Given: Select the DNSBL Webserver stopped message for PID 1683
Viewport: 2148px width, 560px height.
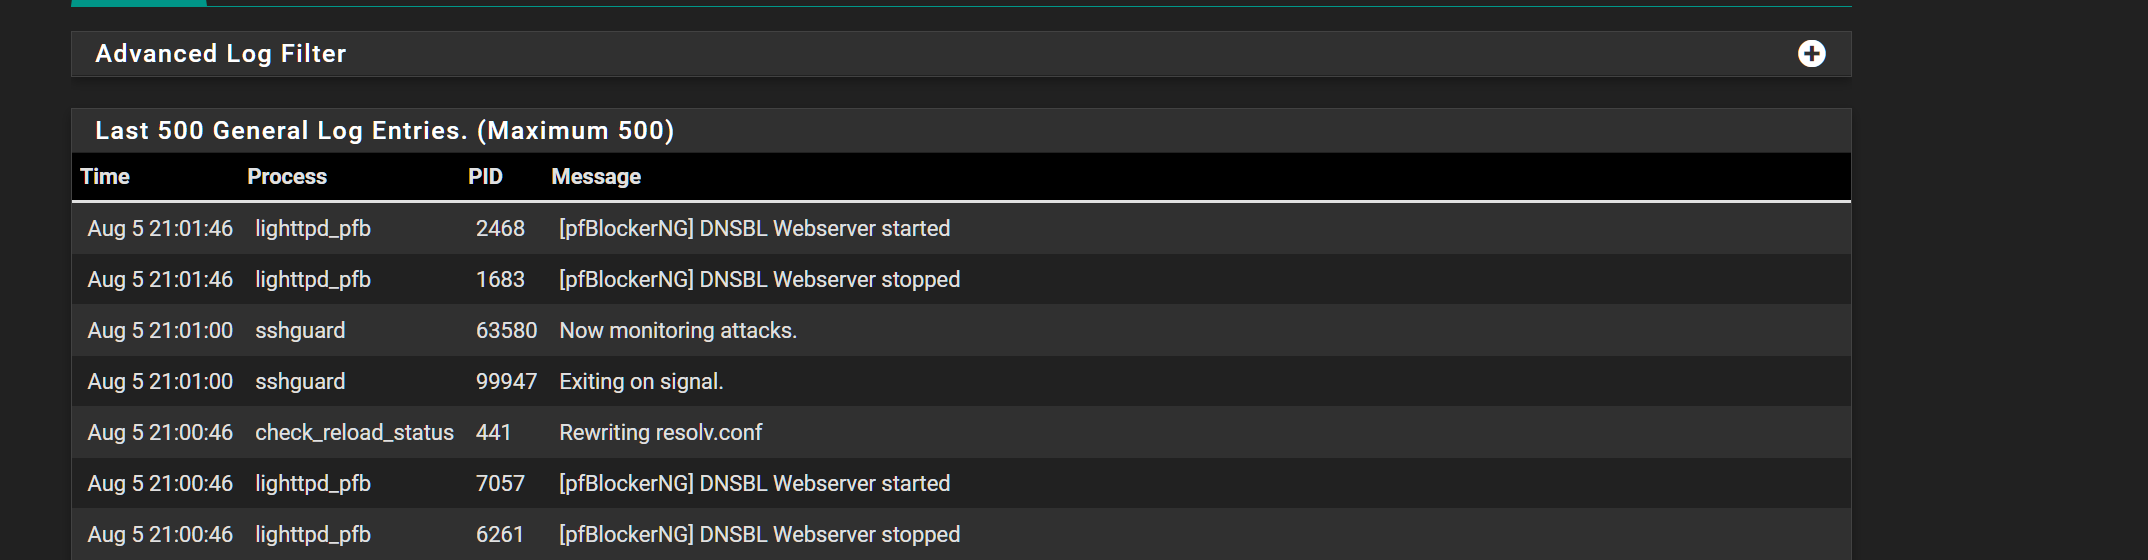Looking at the screenshot, I should [759, 280].
